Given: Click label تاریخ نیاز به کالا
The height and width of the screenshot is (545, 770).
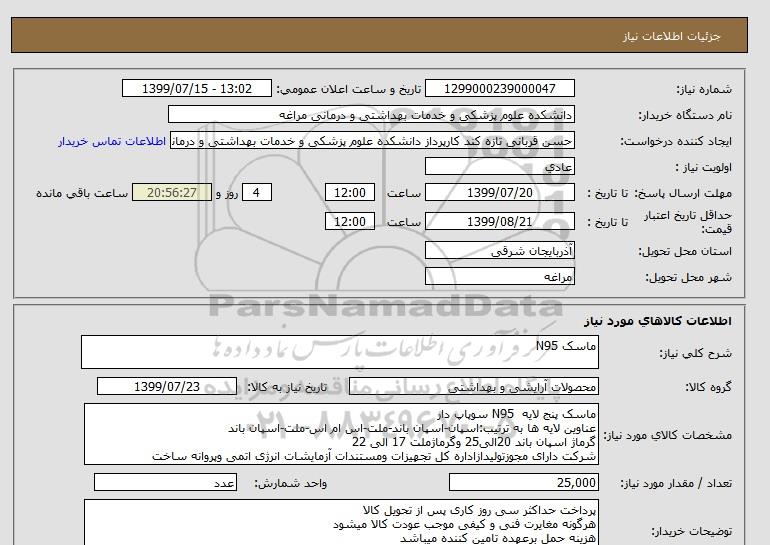Looking at the screenshot, I should tap(287, 387).
